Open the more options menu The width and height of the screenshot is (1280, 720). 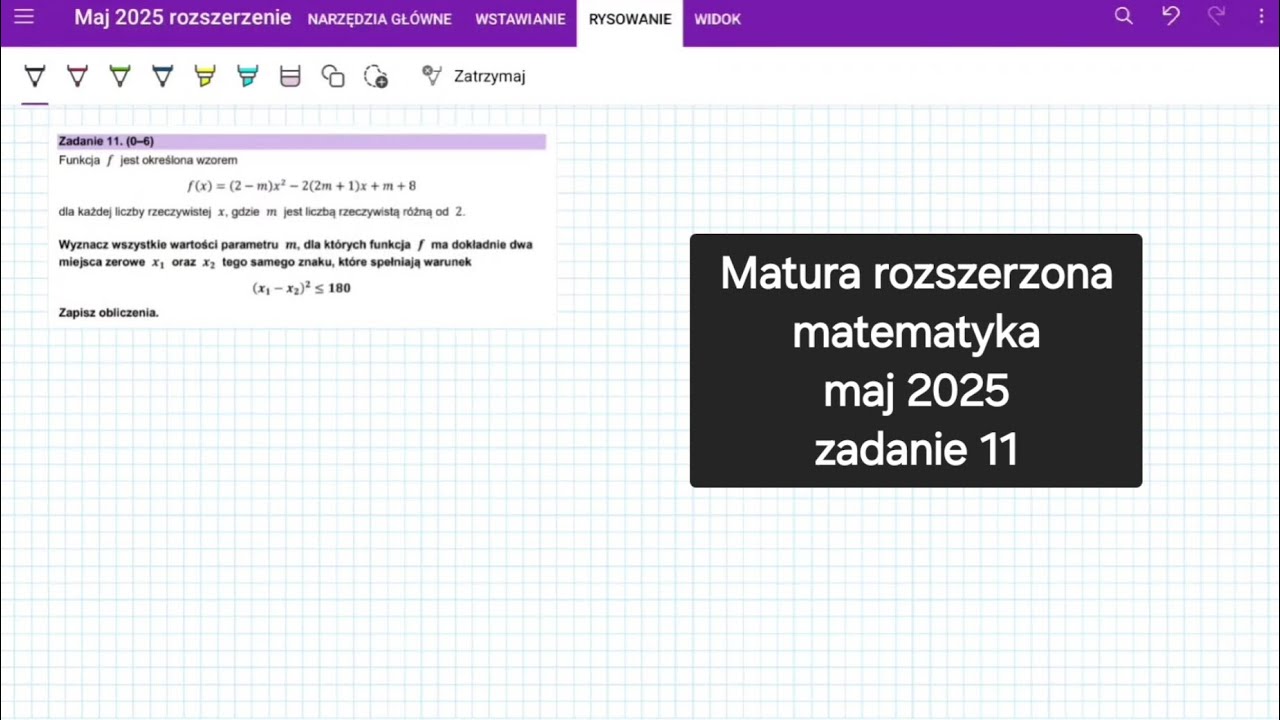(x=1260, y=17)
